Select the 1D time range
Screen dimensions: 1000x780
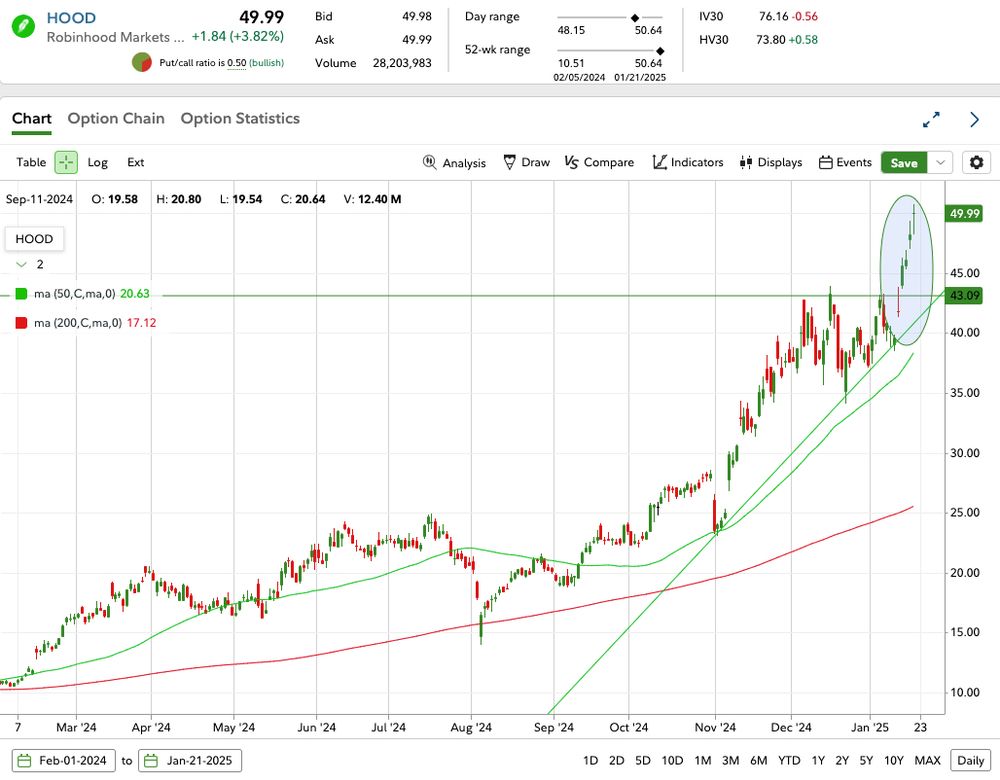pyautogui.click(x=591, y=761)
